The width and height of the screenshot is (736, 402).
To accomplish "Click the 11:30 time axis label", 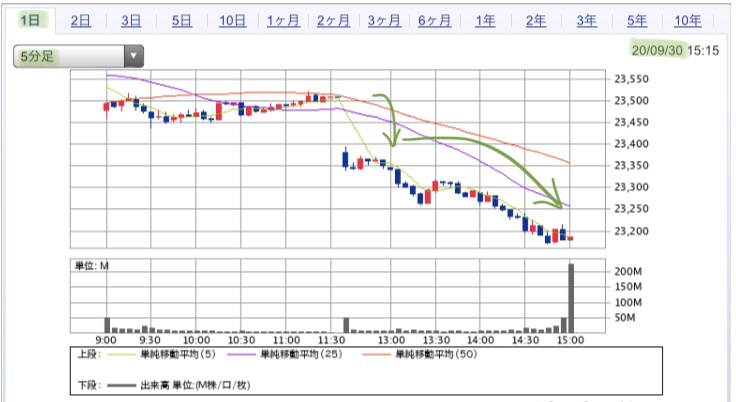I will pyautogui.click(x=331, y=340).
